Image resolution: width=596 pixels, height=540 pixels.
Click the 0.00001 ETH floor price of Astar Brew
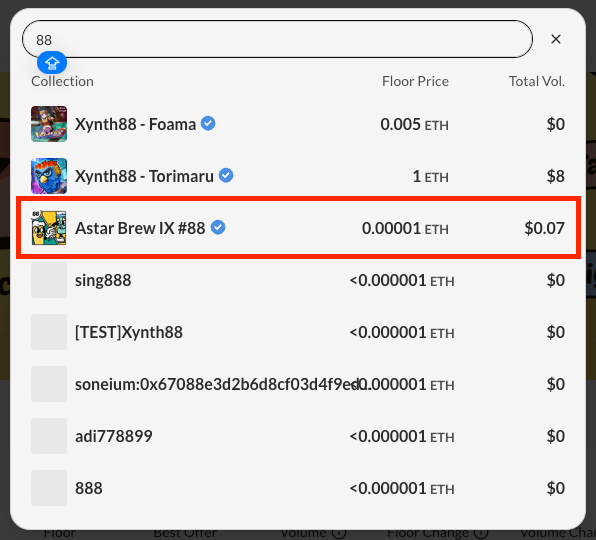pyautogui.click(x=405, y=228)
